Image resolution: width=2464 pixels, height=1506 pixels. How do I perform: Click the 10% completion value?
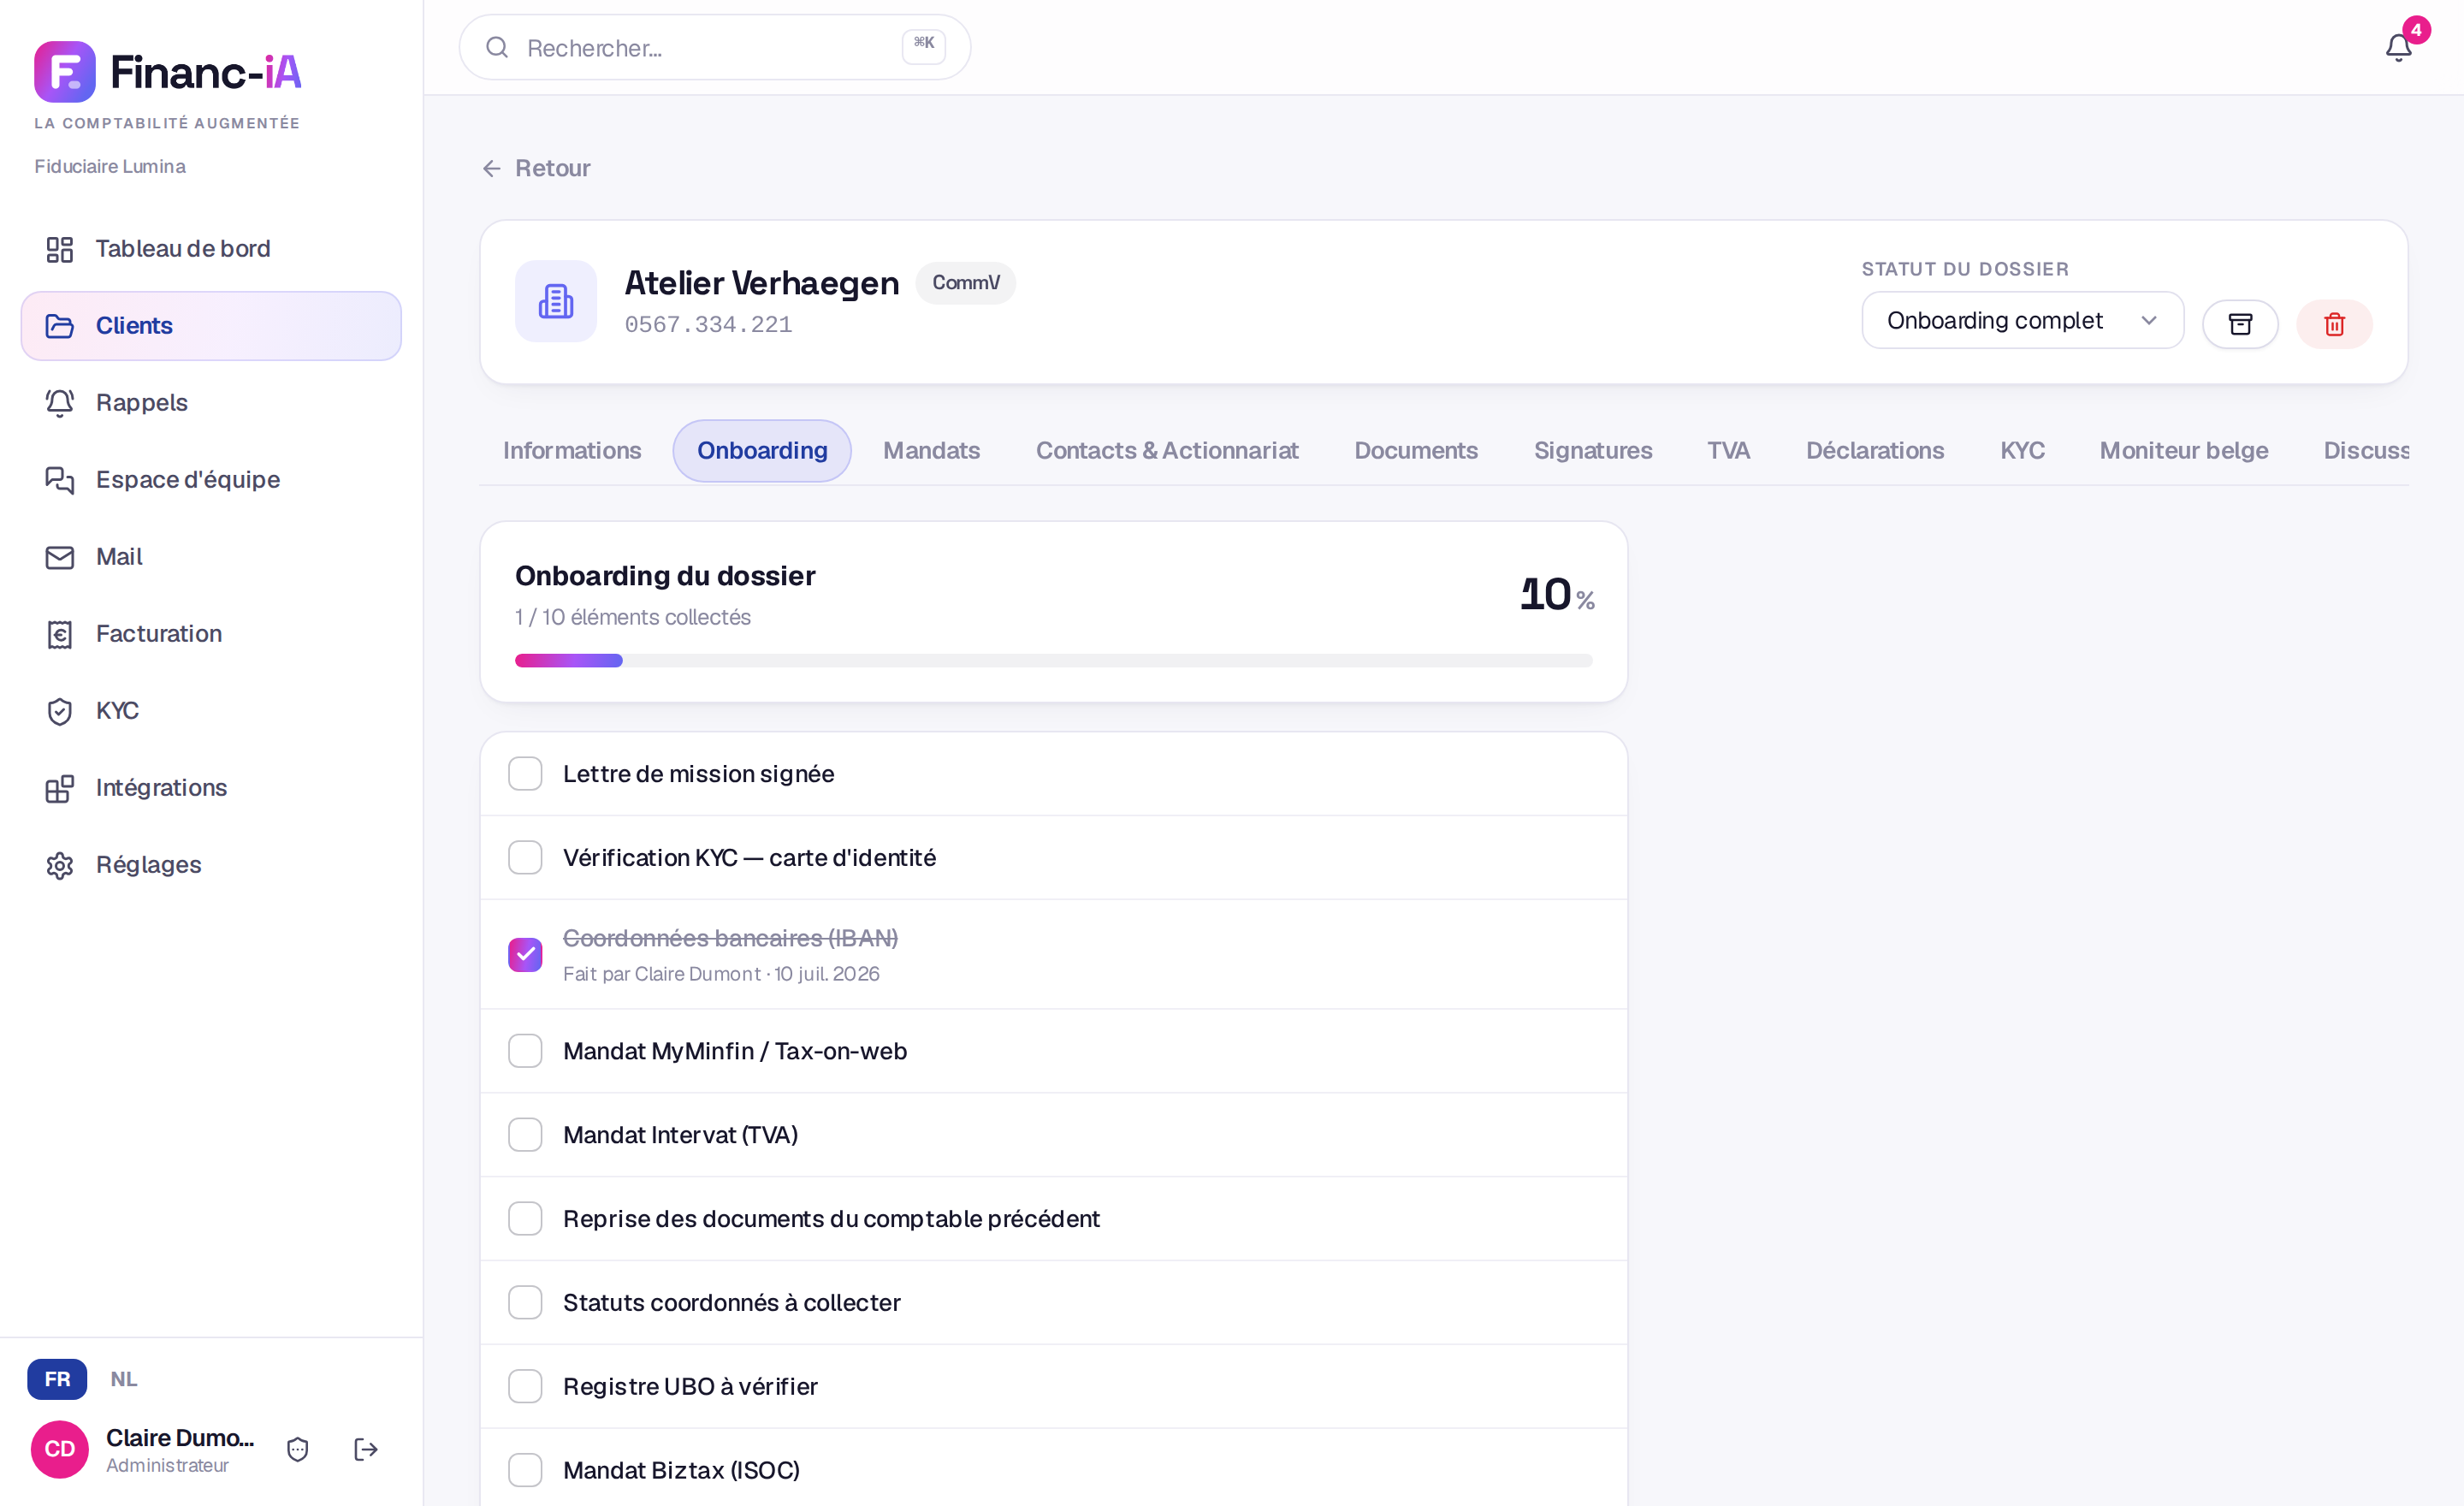click(x=1557, y=595)
